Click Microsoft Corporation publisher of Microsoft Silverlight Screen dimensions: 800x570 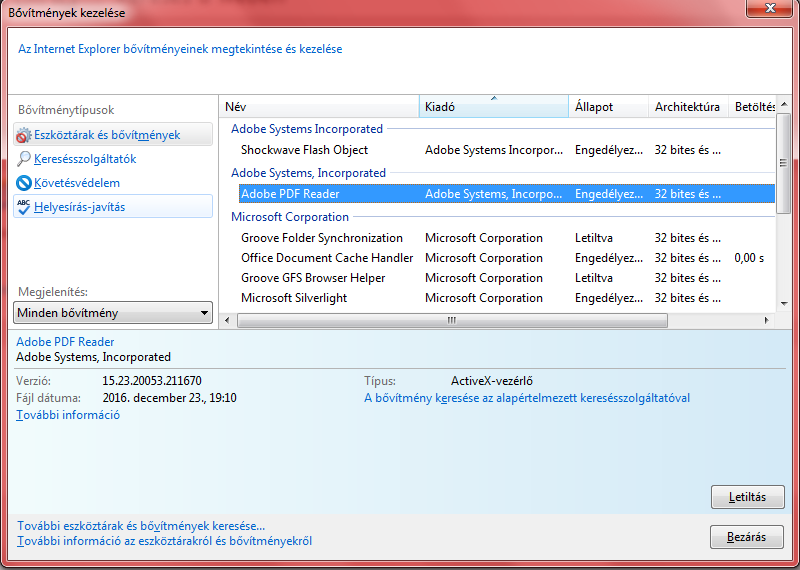(484, 298)
